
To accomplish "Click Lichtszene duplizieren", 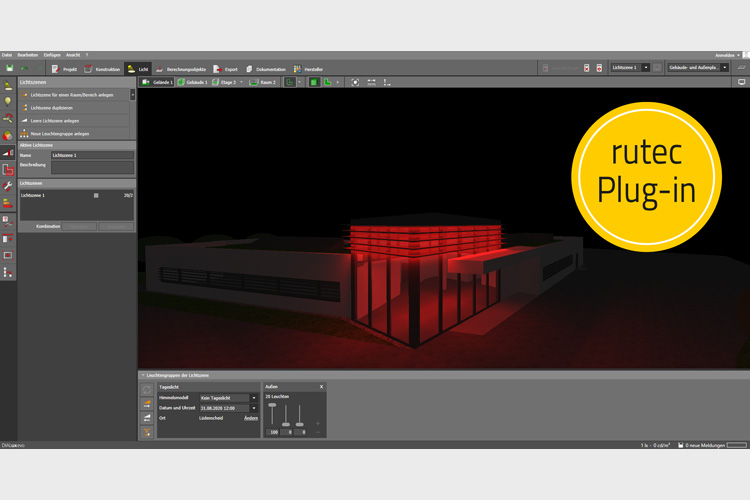I will (74, 108).
